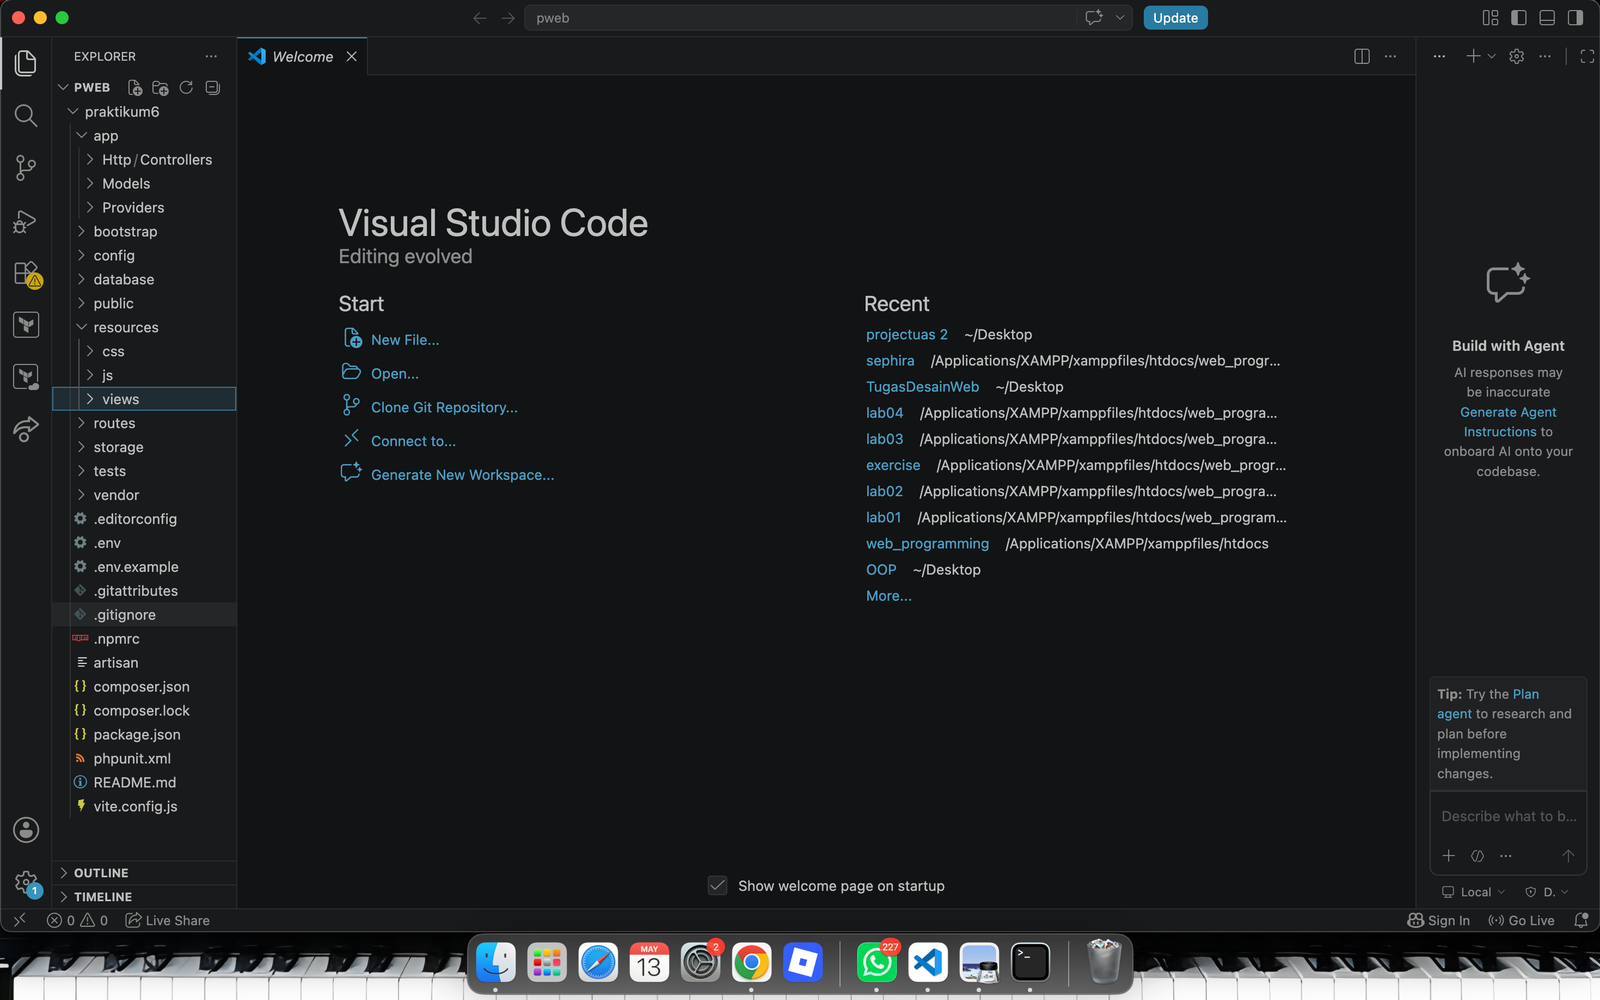Screen dimensions: 1600x1000
Task: Click Clone Git Repository... link
Action: click(x=444, y=408)
